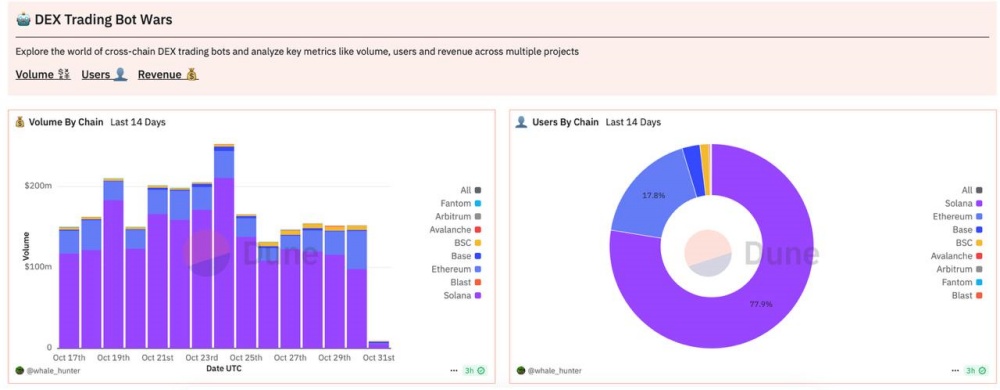The height and width of the screenshot is (390, 1000).
Task: Toggle Arbitrum in Users chart legend
Action: click(960, 270)
